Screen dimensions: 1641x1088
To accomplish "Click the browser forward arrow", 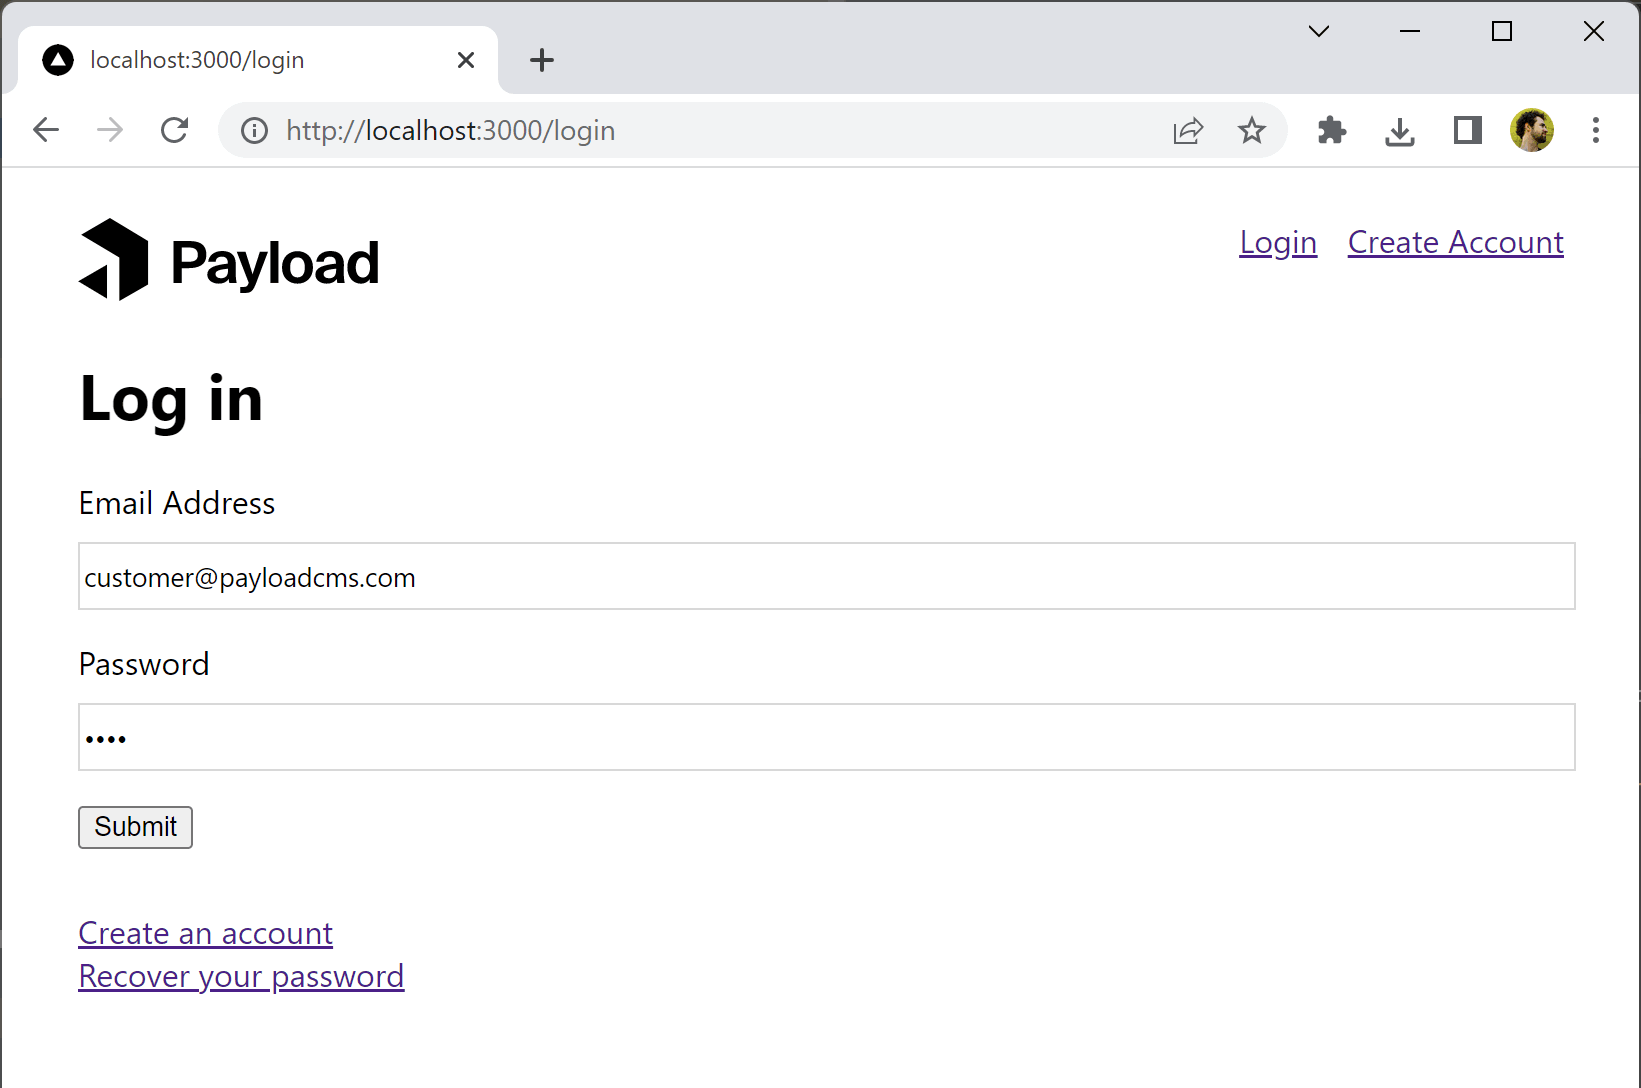I will [x=110, y=130].
